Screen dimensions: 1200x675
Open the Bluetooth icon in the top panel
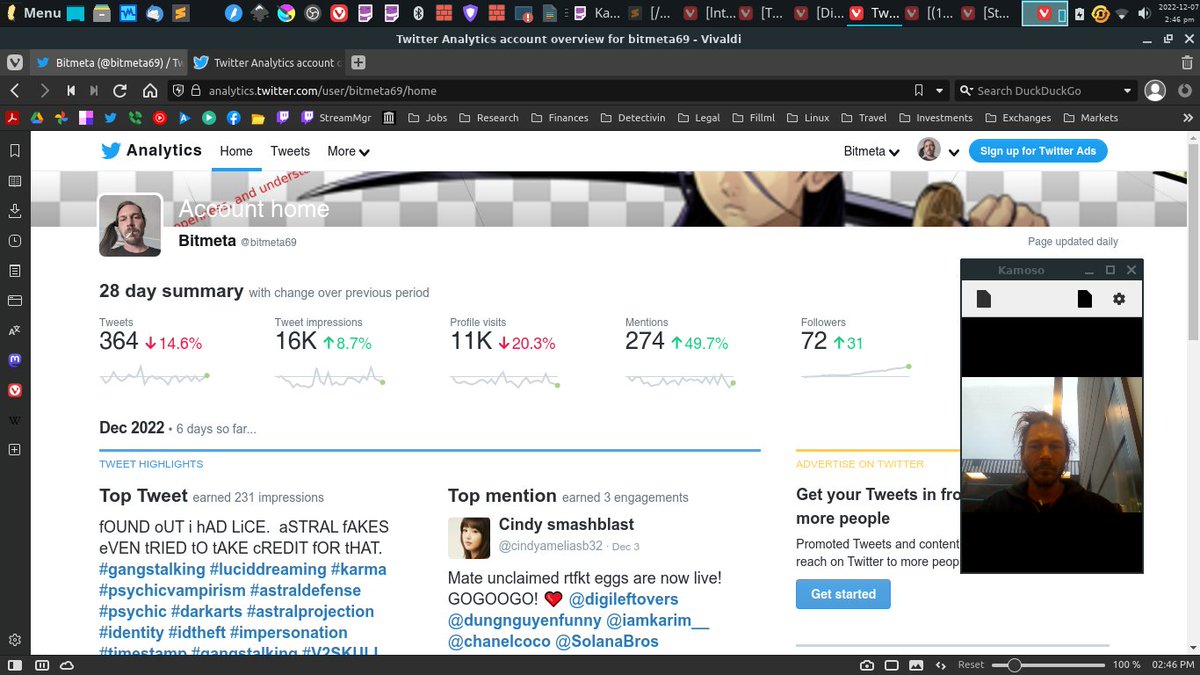419,13
